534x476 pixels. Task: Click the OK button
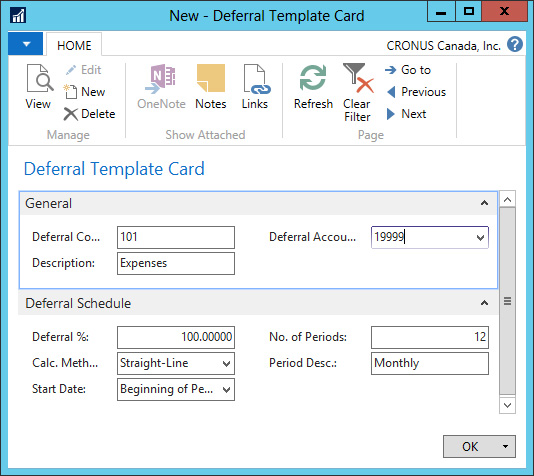470,446
